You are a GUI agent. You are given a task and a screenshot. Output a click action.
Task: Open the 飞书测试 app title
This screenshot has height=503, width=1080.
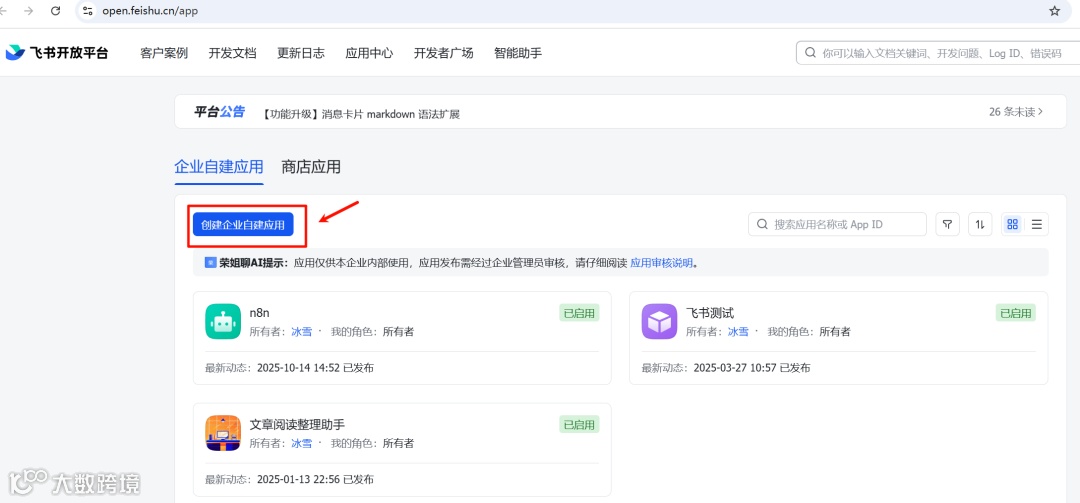(710, 313)
